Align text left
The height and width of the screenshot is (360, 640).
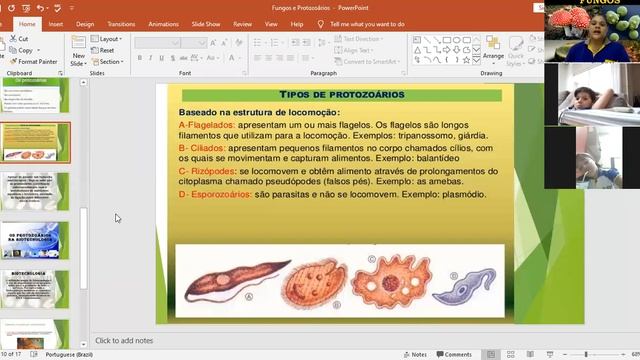258,58
